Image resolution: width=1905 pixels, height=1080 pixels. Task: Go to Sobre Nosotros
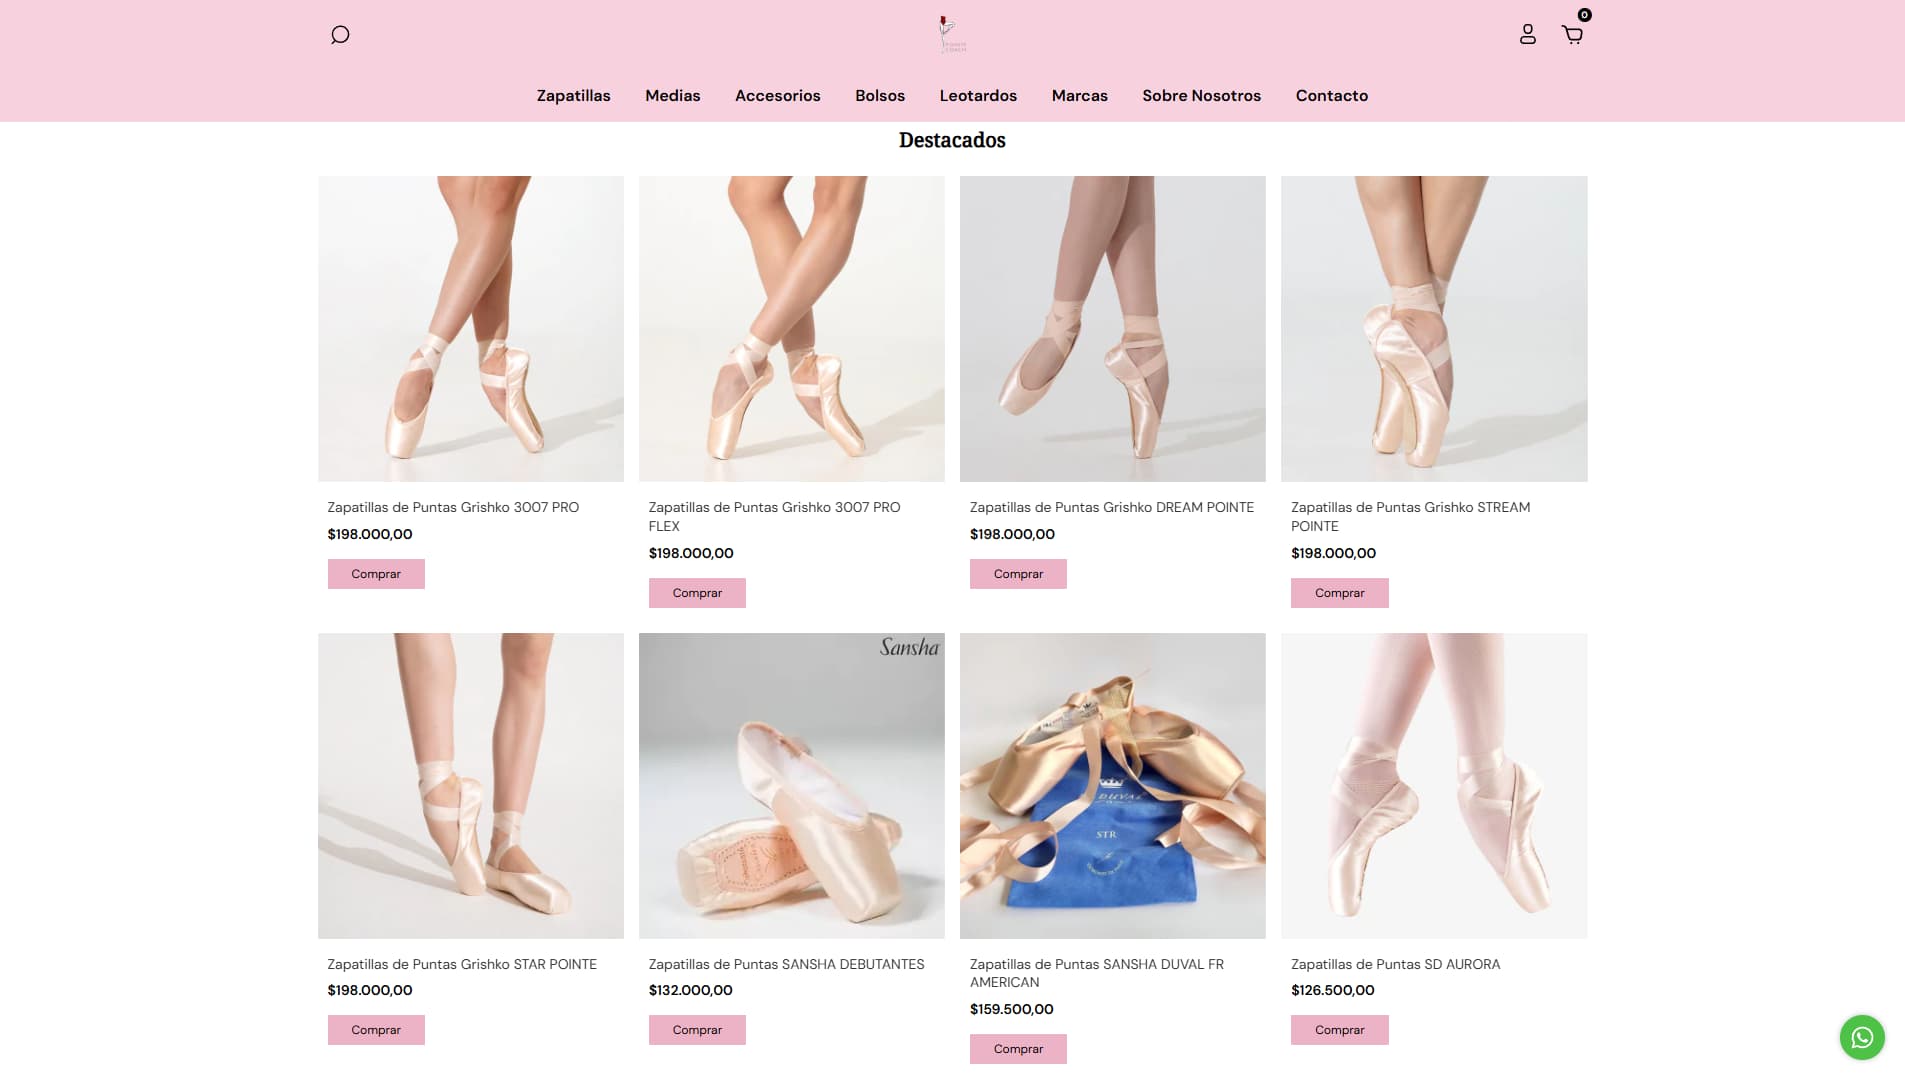tap(1200, 95)
